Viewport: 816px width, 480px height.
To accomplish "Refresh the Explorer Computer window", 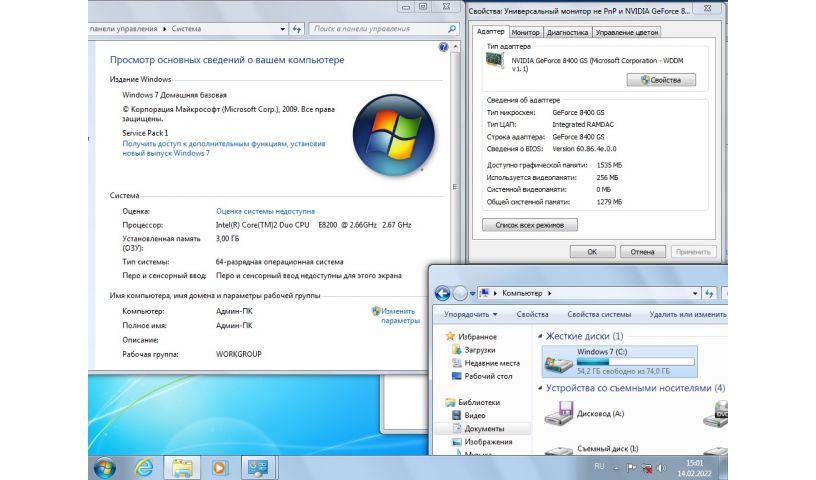I will point(709,294).
